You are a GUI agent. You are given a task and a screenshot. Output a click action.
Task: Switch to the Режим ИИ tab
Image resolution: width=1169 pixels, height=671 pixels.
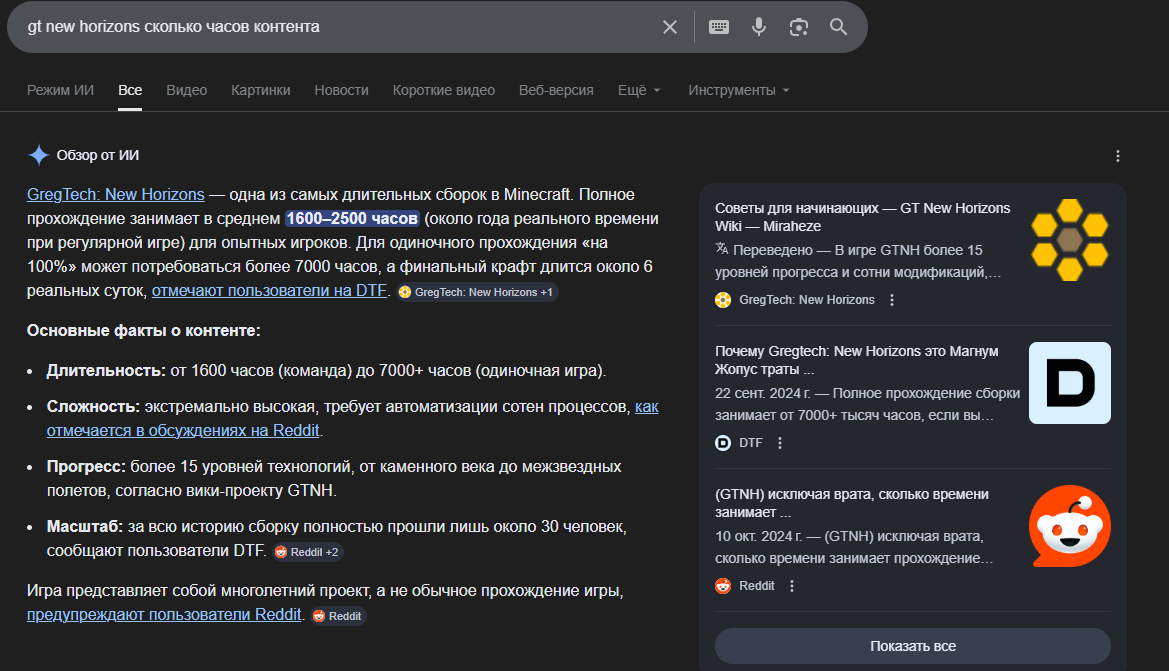click(60, 90)
